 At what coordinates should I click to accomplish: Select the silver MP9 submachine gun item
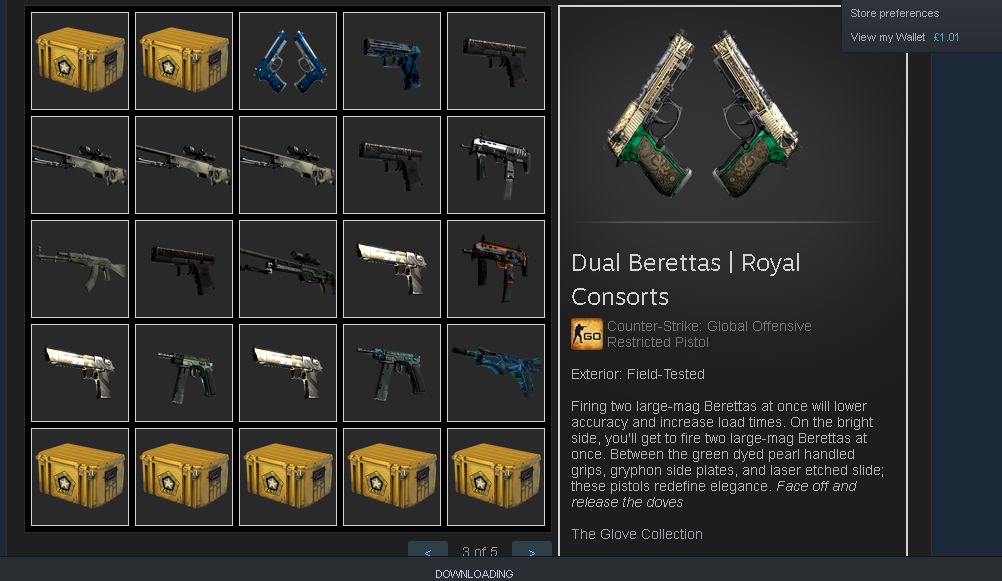click(496, 165)
